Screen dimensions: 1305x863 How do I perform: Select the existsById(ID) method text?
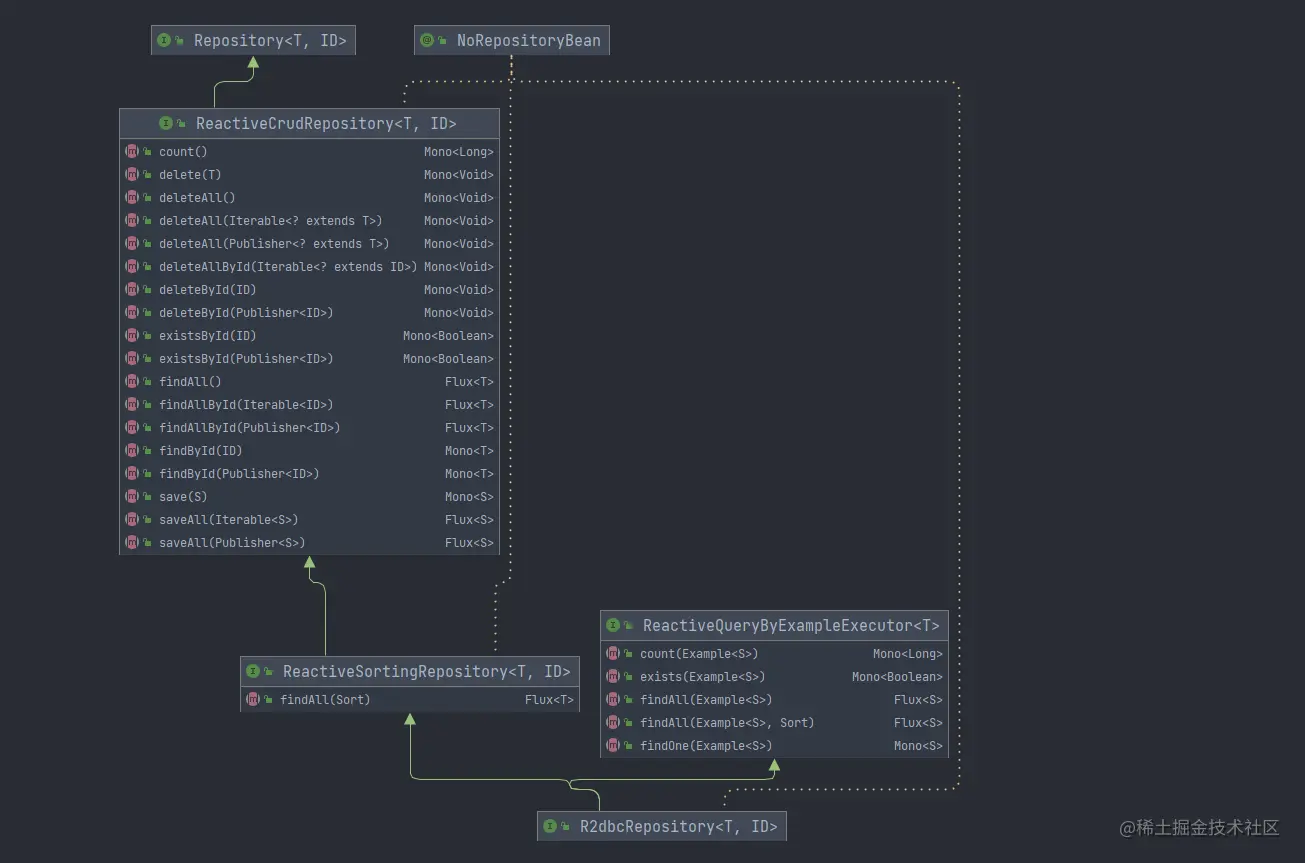208,336
